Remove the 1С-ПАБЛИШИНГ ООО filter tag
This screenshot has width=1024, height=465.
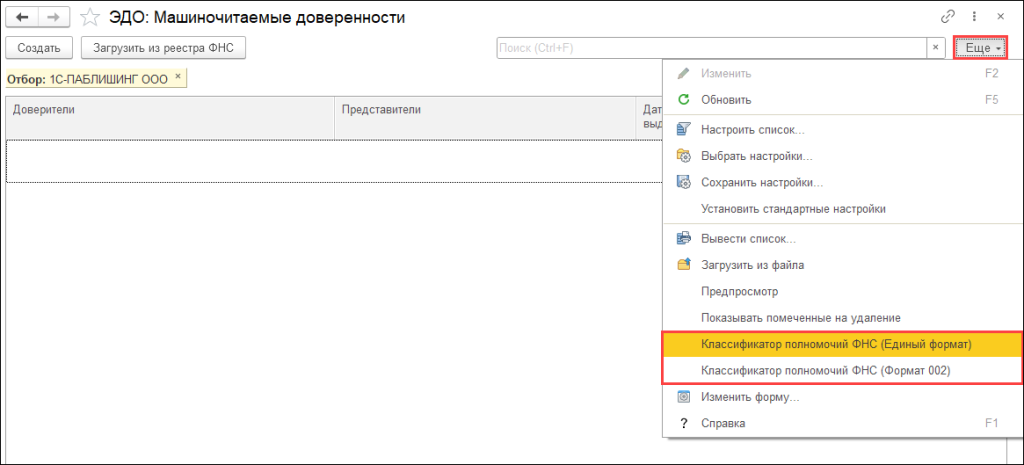[178, 76]
